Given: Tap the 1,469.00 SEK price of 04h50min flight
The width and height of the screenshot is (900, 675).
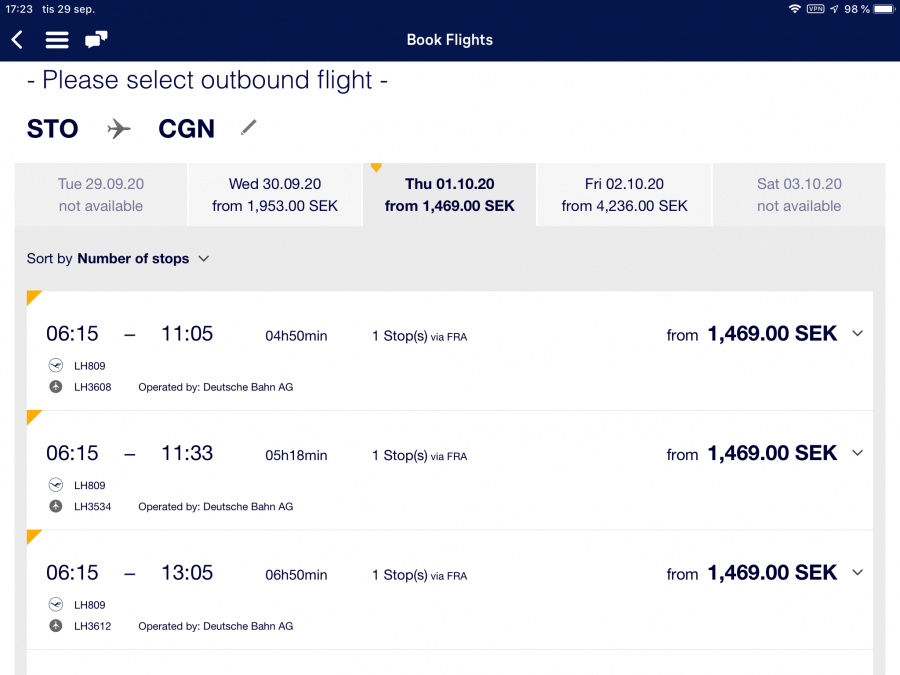Looking at the screenshot, I should click(771, 334).
